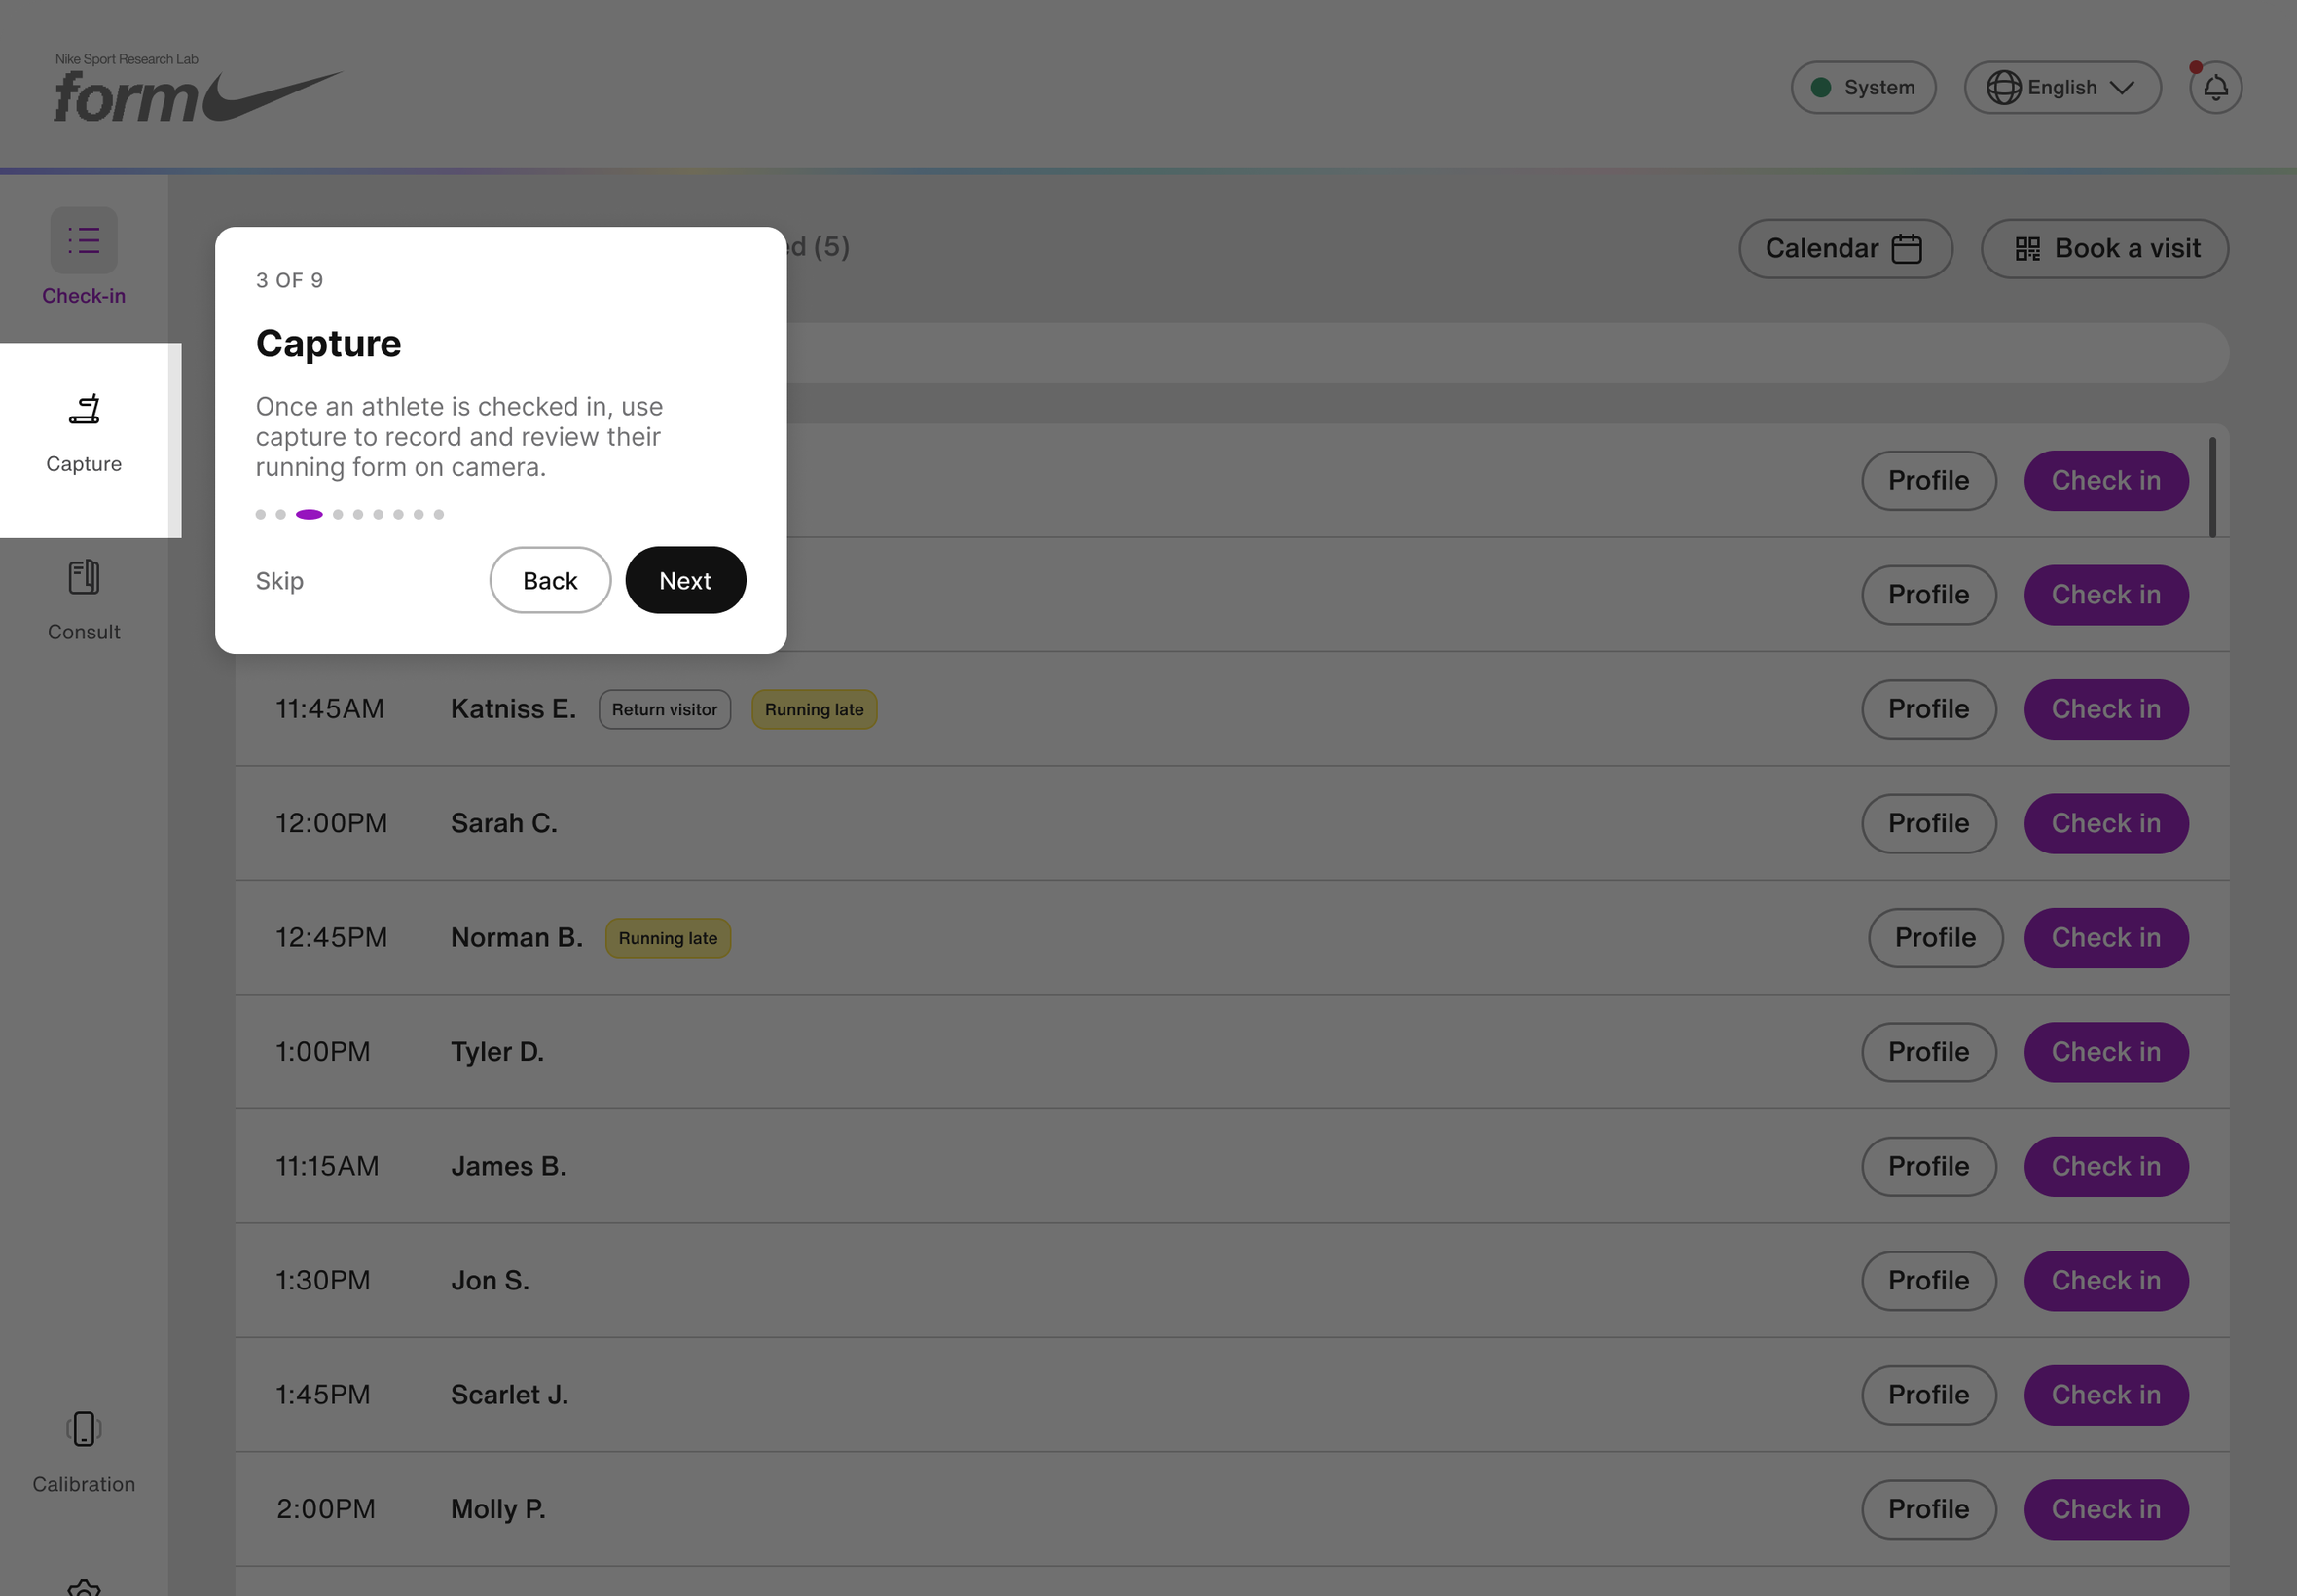Expand the English language dropdown
The image size is (2297, 1596).
[2062, 88]
